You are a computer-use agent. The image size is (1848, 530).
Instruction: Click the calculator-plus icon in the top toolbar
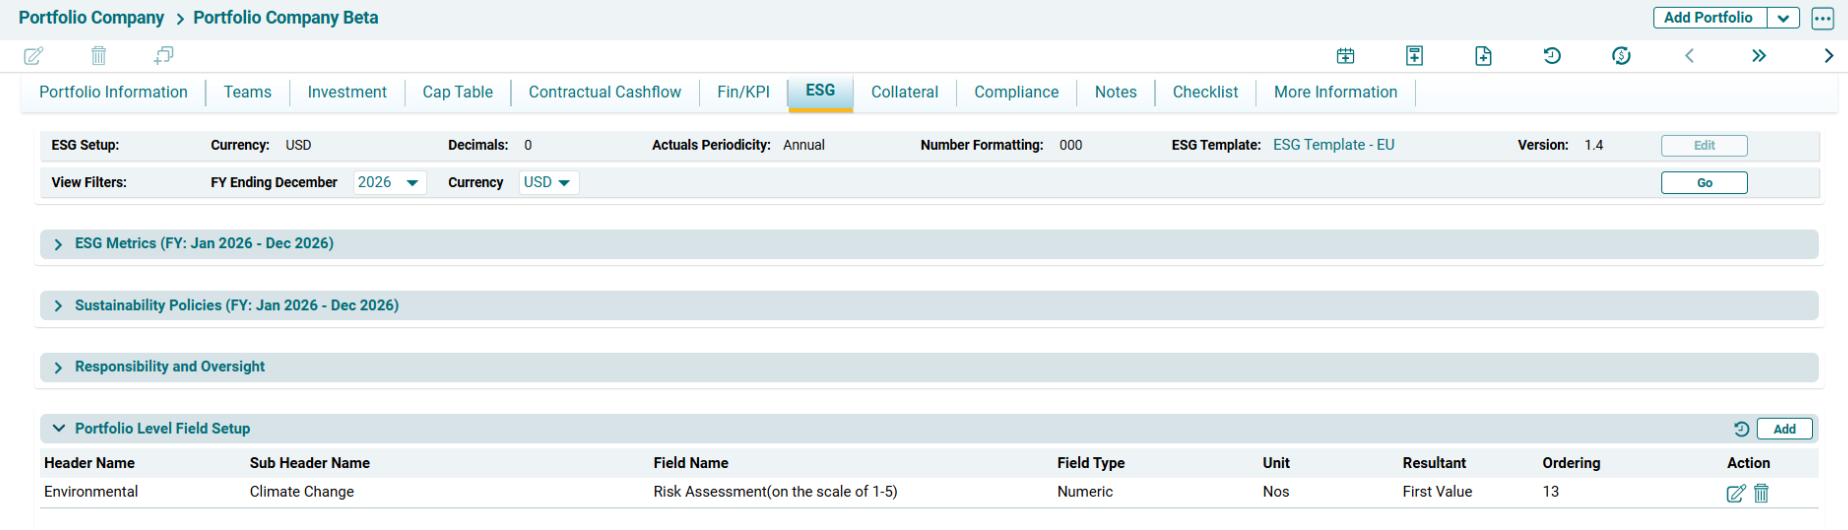click(x=1414, y=56)
